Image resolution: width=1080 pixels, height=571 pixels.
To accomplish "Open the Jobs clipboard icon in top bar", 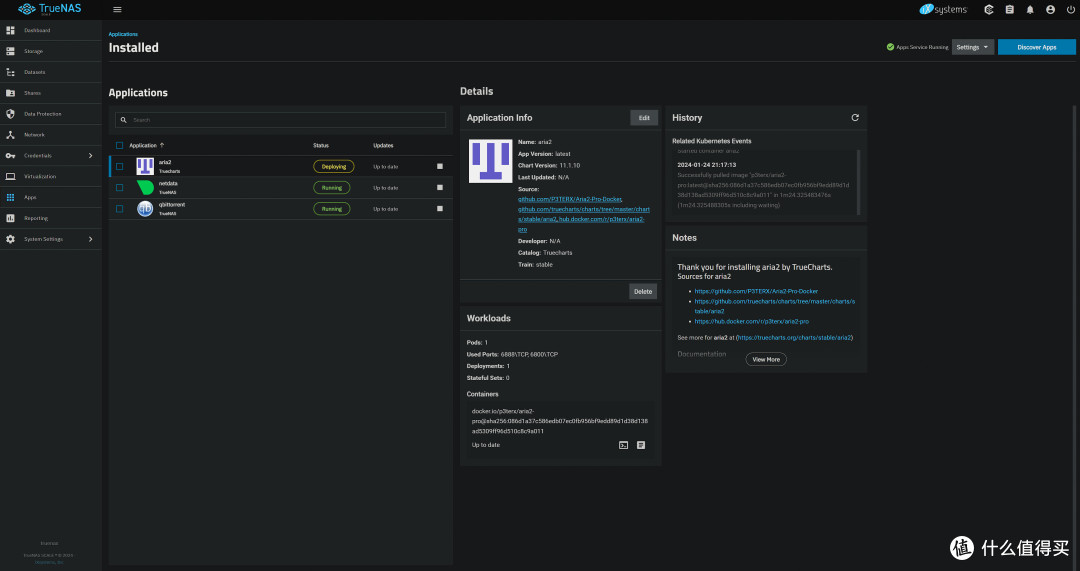I will click(x=1009, y=10).
